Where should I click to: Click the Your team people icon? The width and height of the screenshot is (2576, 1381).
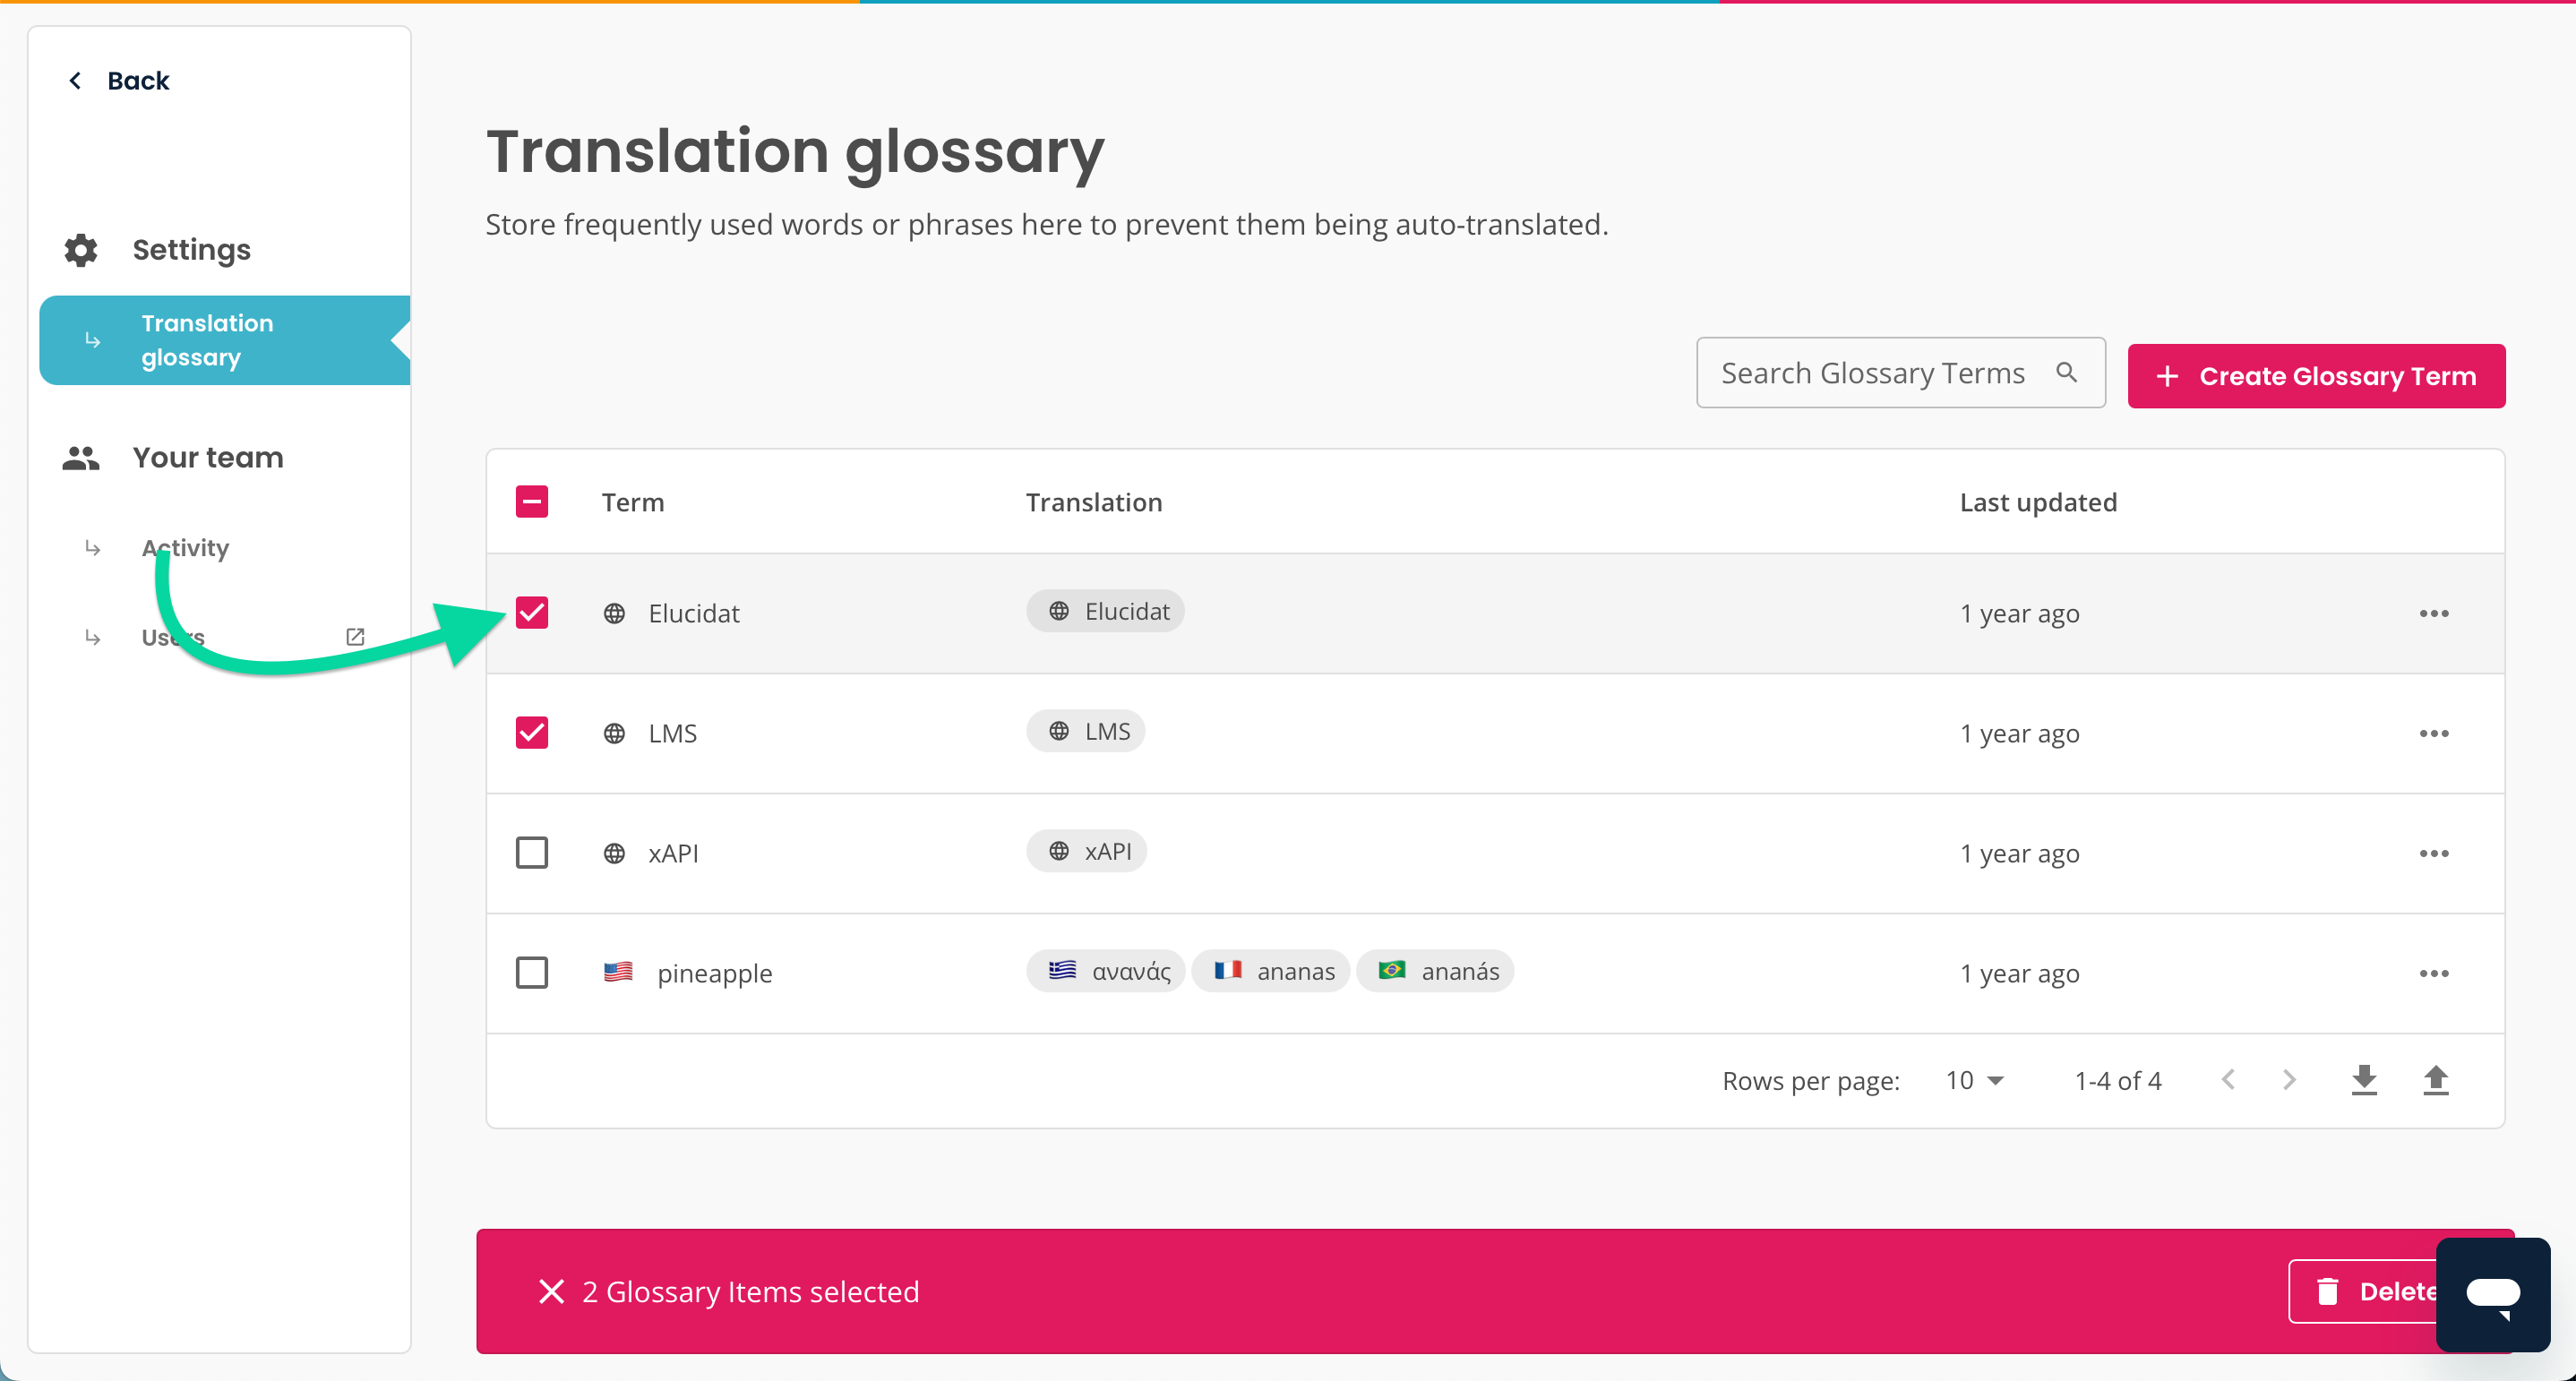tap(81, 458)
